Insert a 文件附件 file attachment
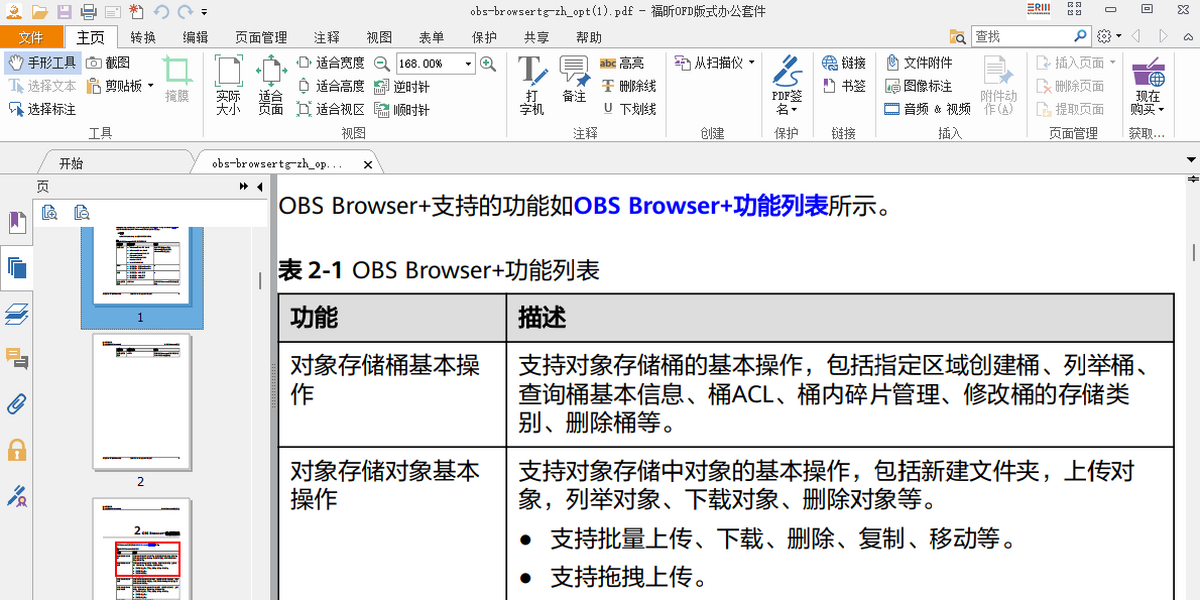 pos(920,63)
